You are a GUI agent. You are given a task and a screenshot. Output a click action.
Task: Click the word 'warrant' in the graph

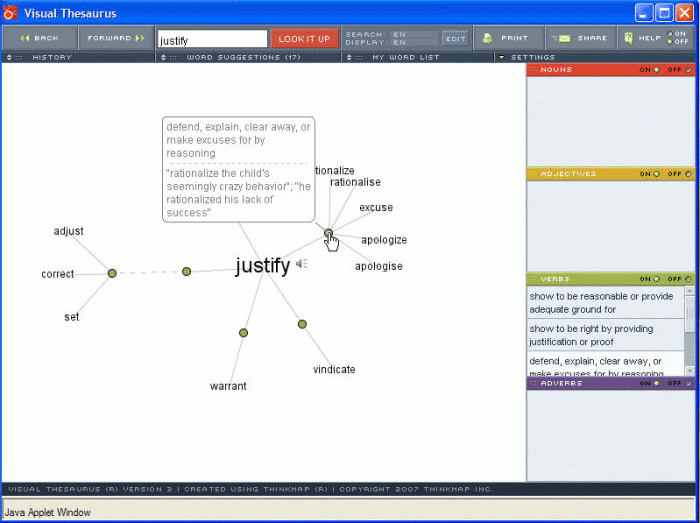pos(228,386)
